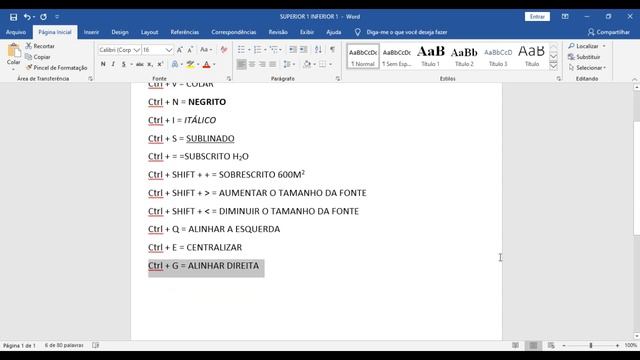
Task: Select Pincel de Formatação tool
Action: click(56, 68)
